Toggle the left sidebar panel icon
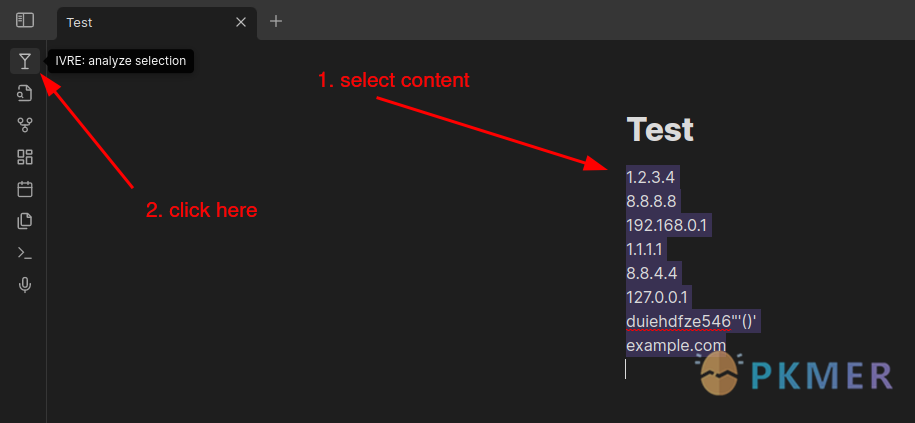Screen dimensions: 915x423 click(25, 20)
